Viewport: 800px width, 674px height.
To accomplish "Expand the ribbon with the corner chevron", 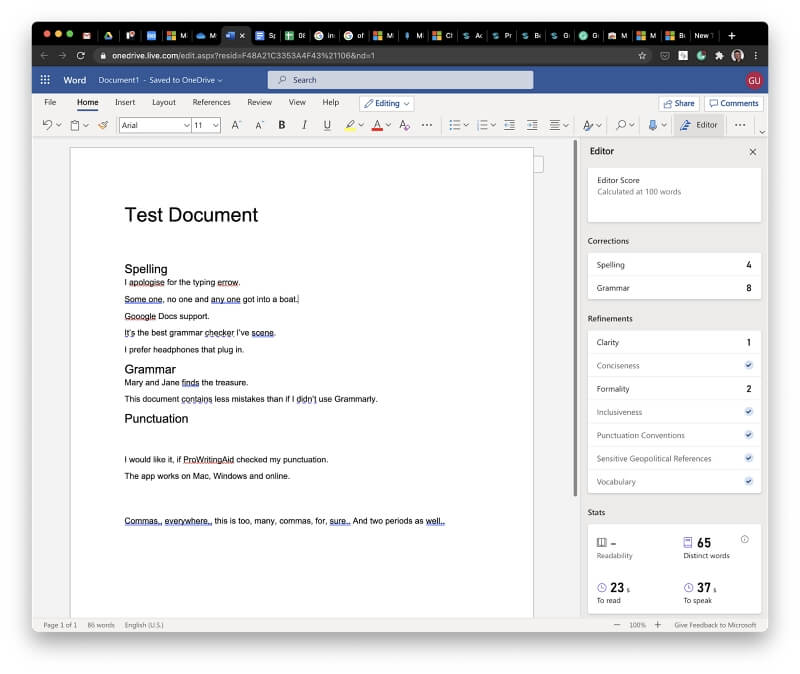I will coord(762,132).
